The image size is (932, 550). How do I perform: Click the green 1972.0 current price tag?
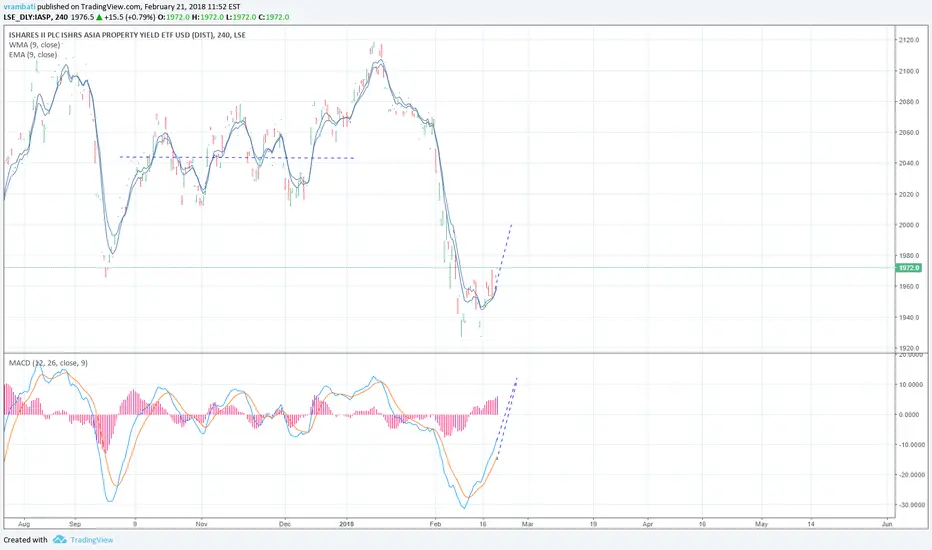pos(909,268)
